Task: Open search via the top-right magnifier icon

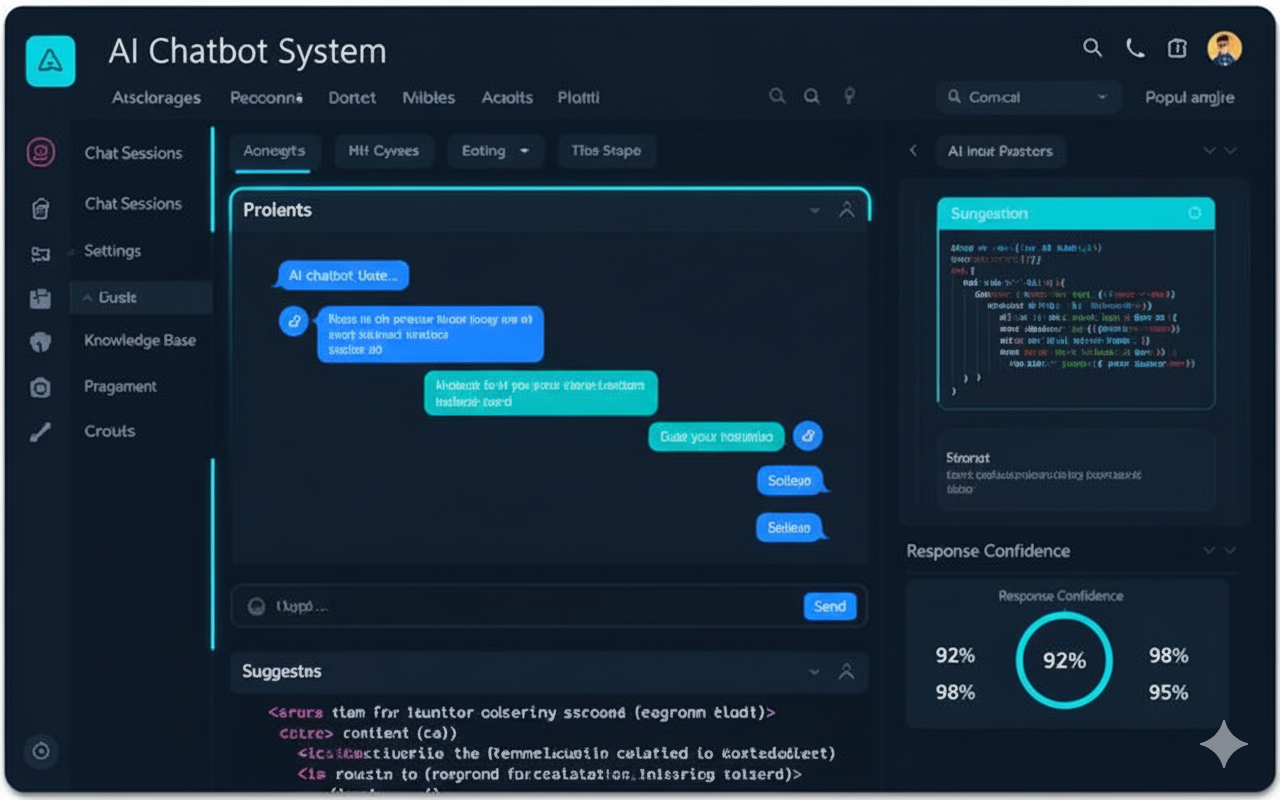Action: (x=1093, y=48)
